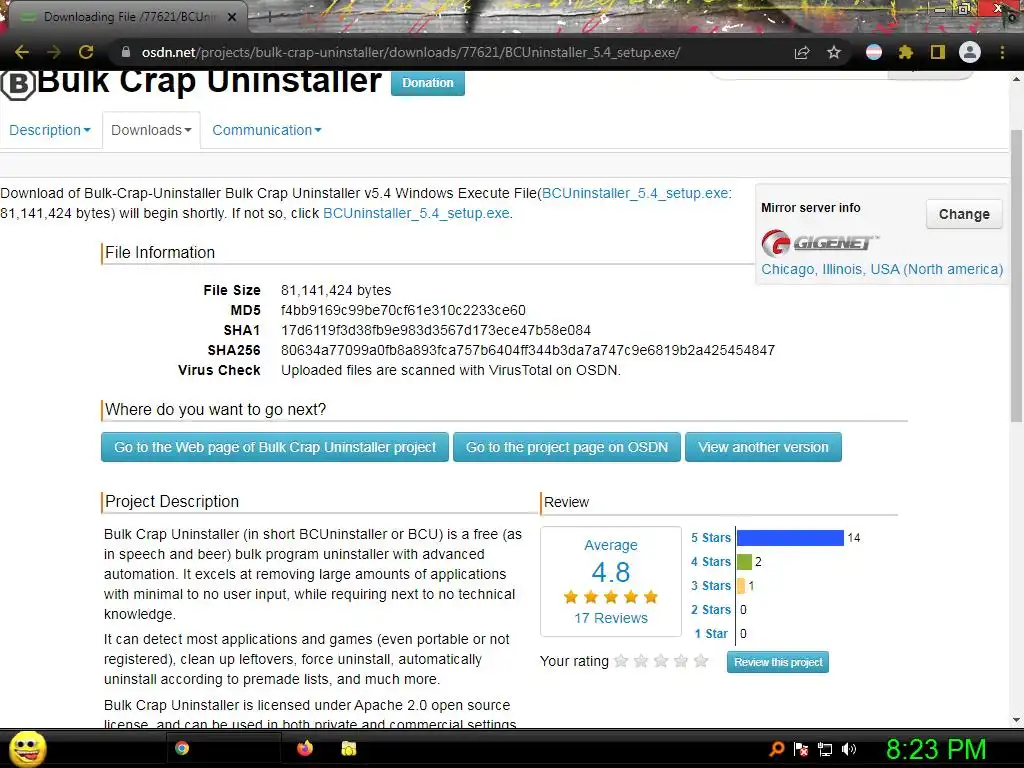Open the Chrome three-dot menu

pos(1002,52)
